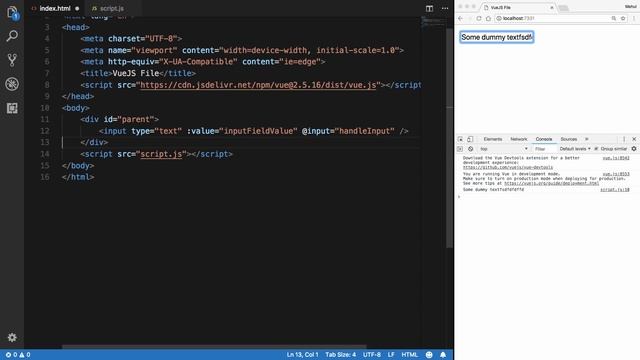This screenshot has width=640, height=360.
Task: Click errors and warnings count in status bar
Action: click(x=18, y=355)
